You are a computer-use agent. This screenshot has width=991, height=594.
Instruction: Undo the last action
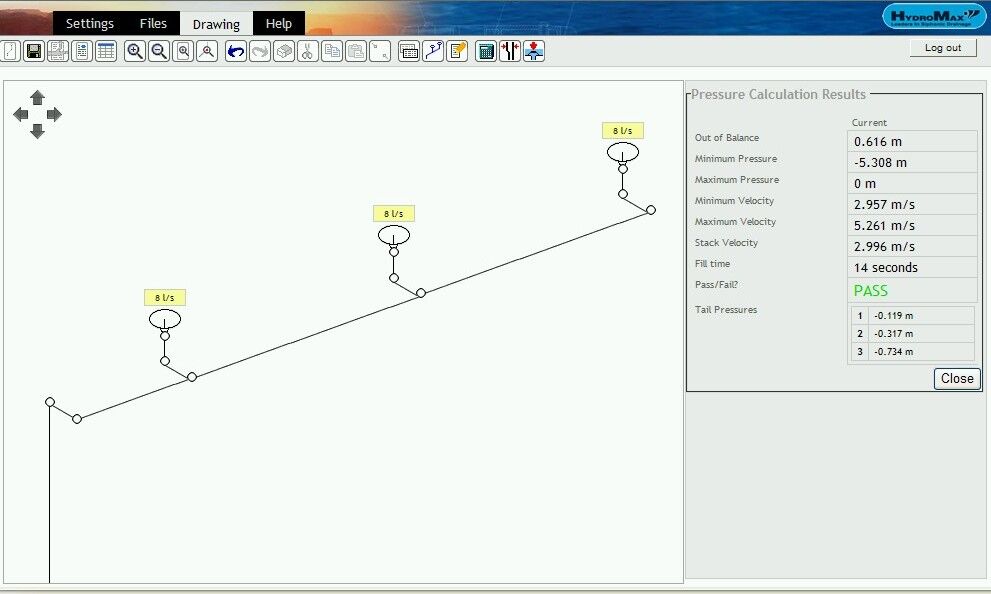pyautogui.click(x=234, y=51)
